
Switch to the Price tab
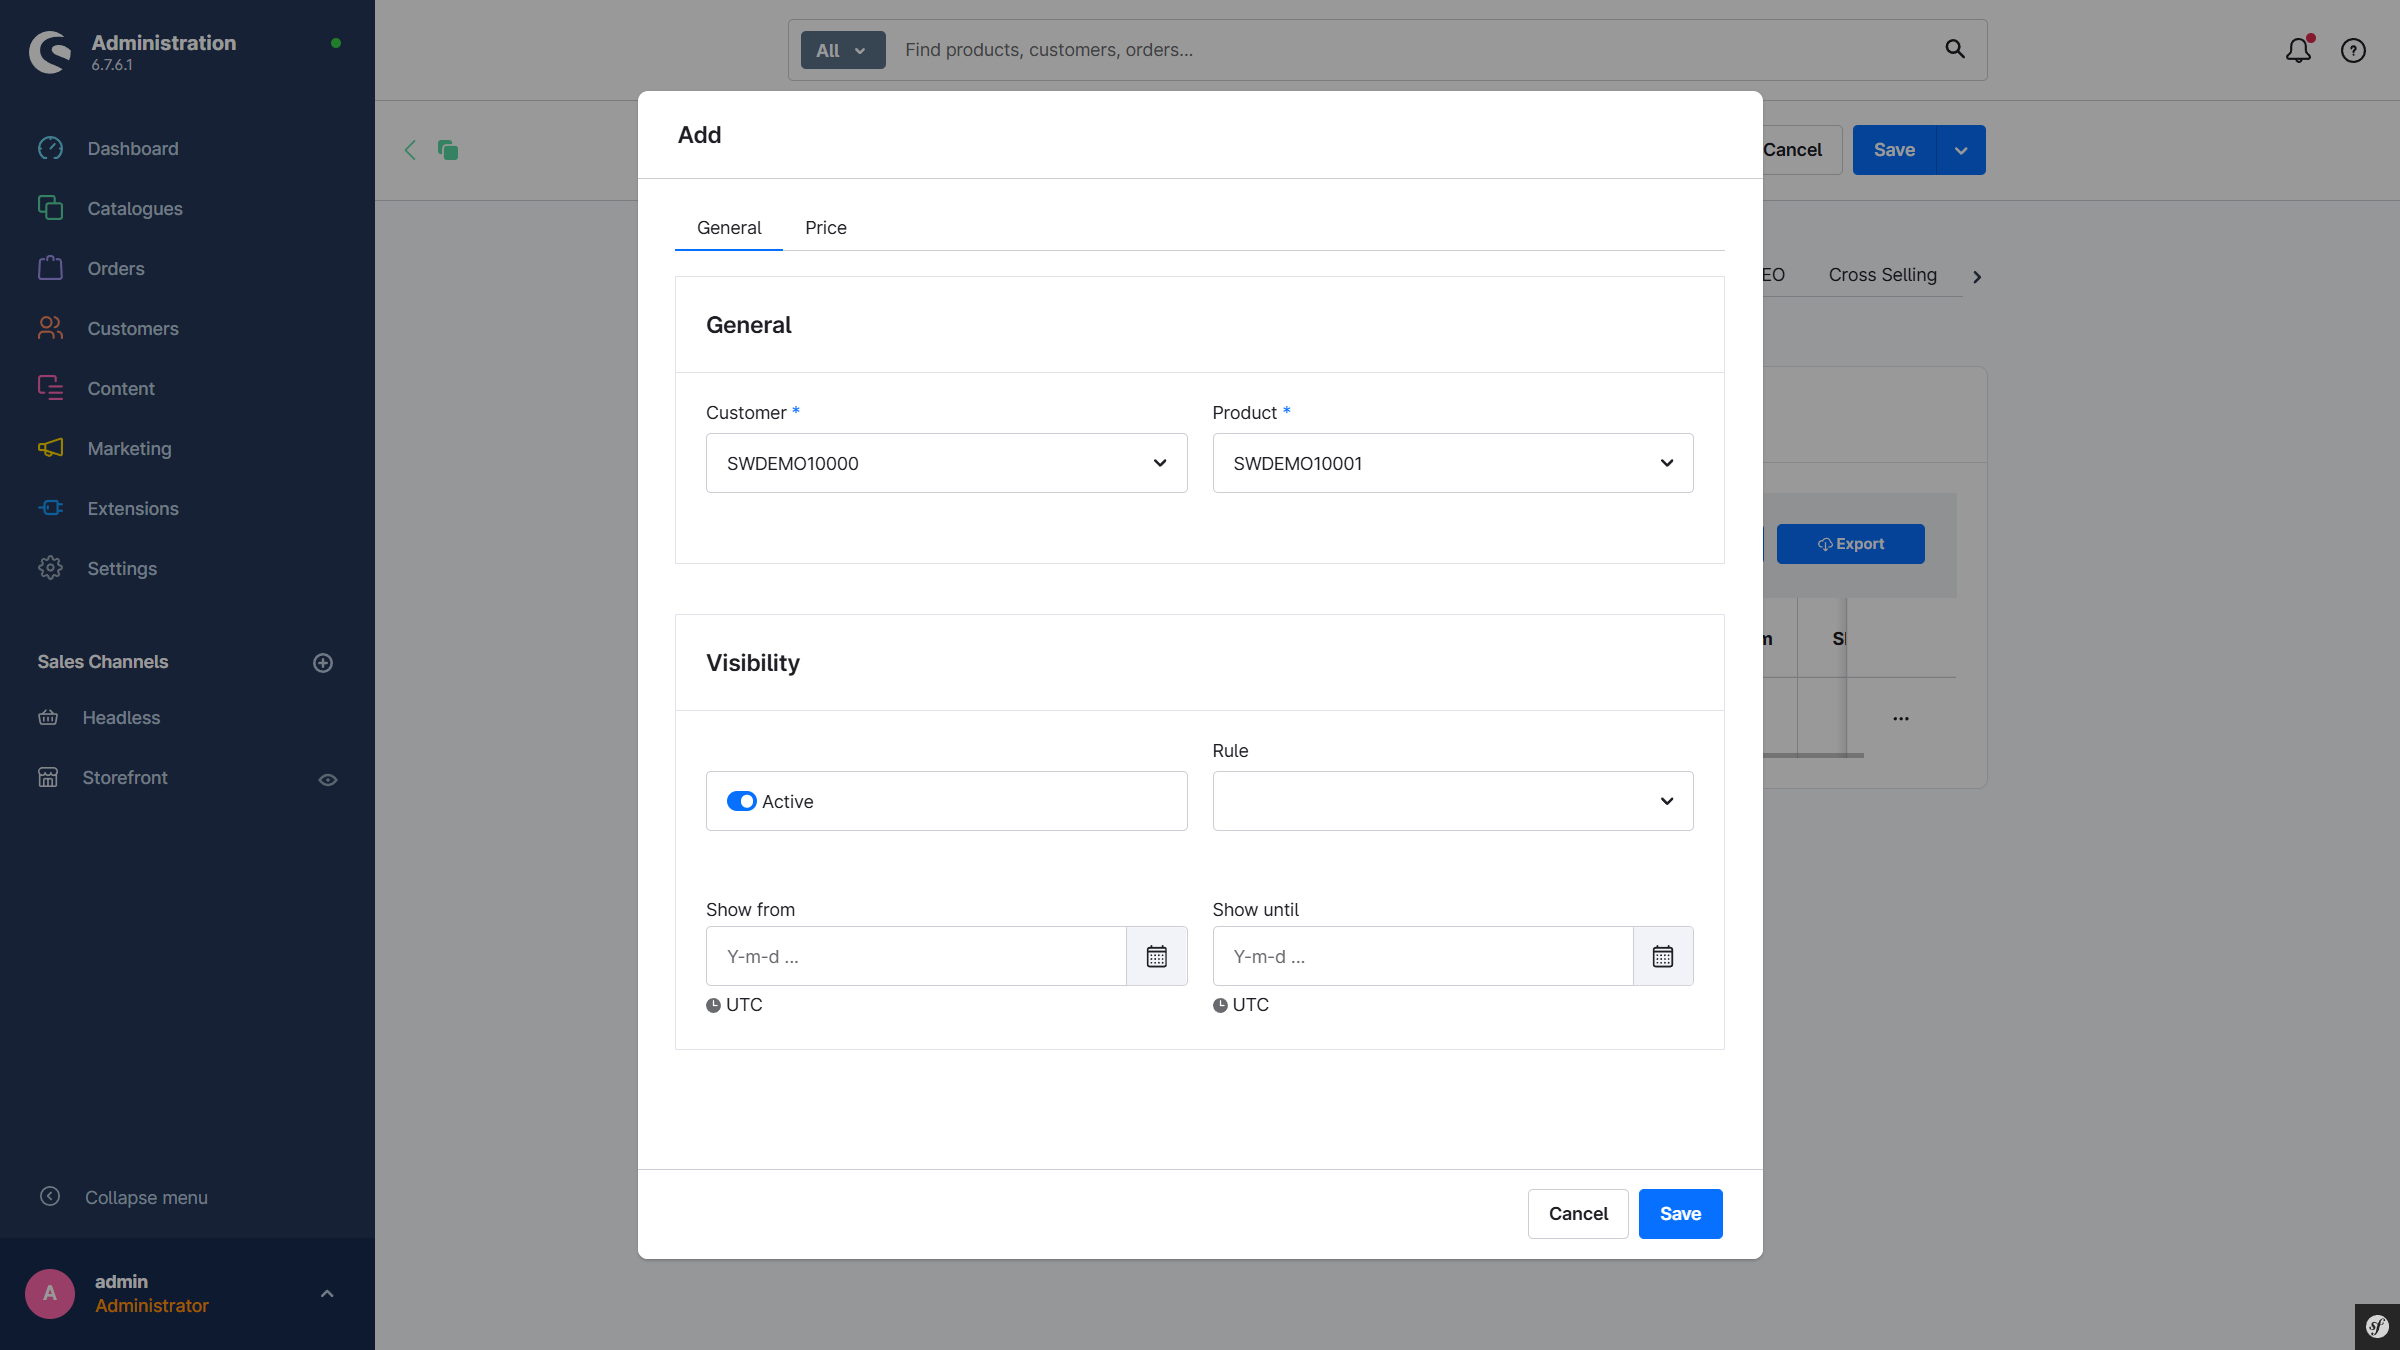click(x=825, y=227)
